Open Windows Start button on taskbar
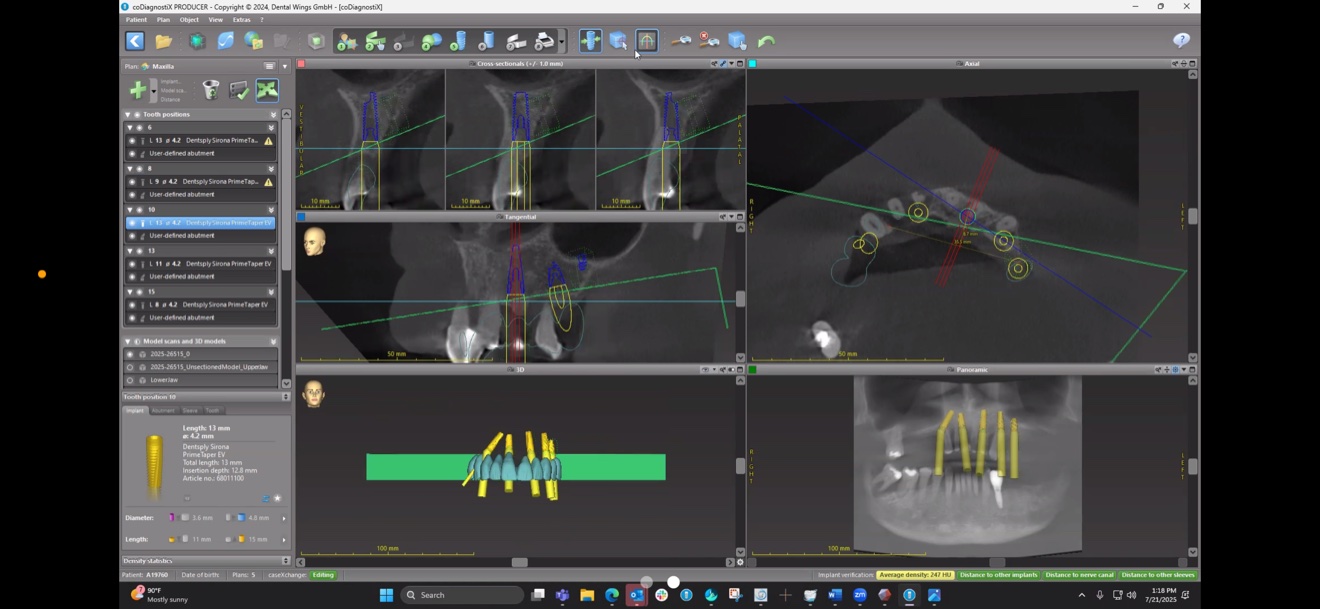The width and height of the screenshot is (1320, 610). coord(386,595)
